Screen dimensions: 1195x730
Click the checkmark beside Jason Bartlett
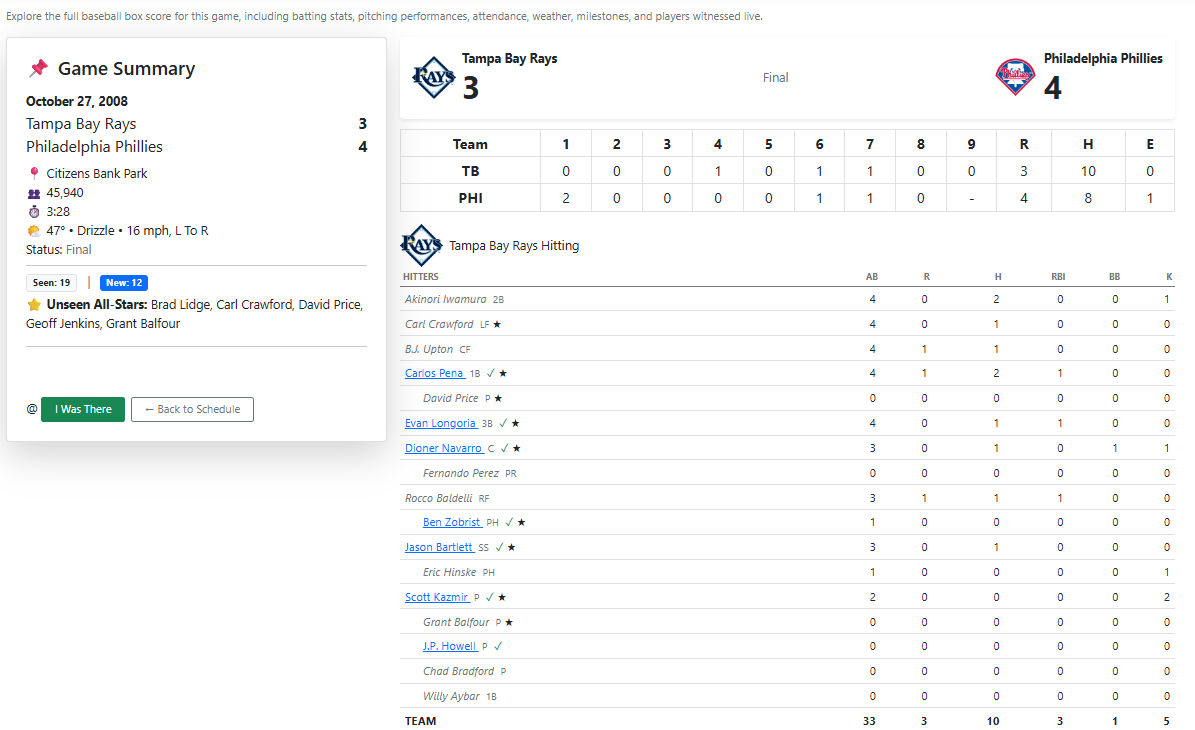(499, 547)
